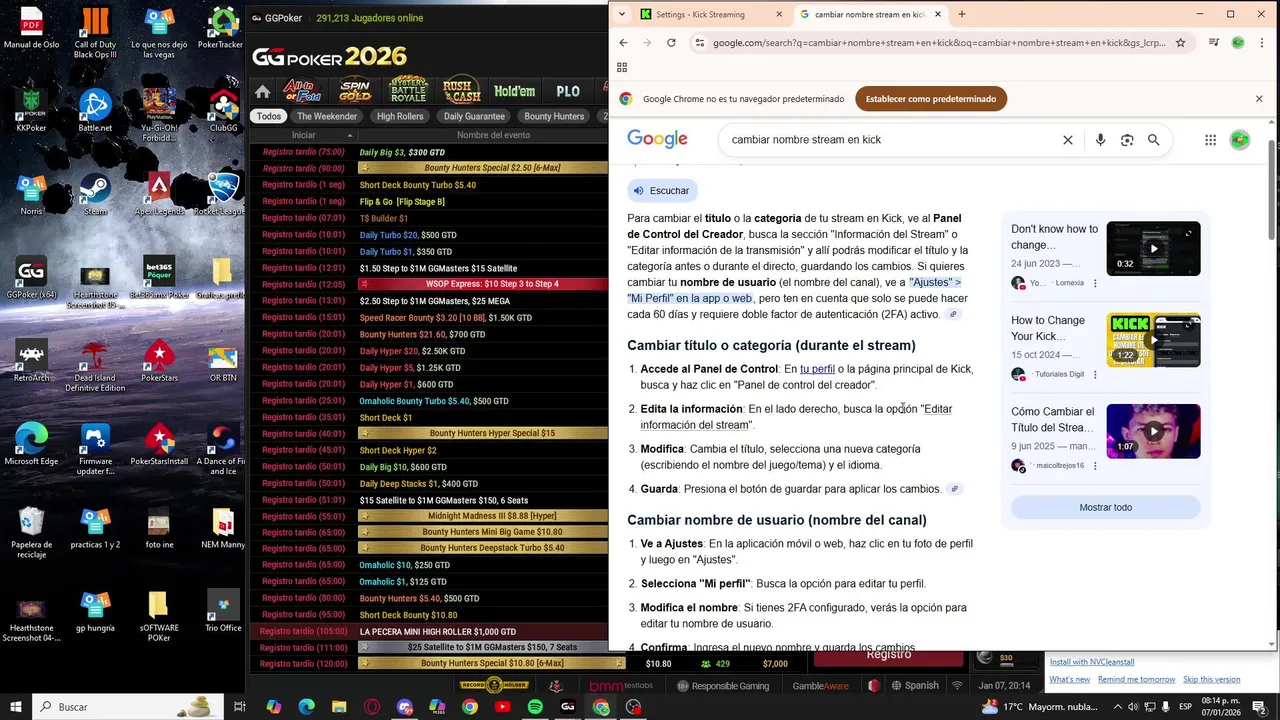Open Google apps grid
Screen dimensions: 1280x720
[x=1210, y=140]
